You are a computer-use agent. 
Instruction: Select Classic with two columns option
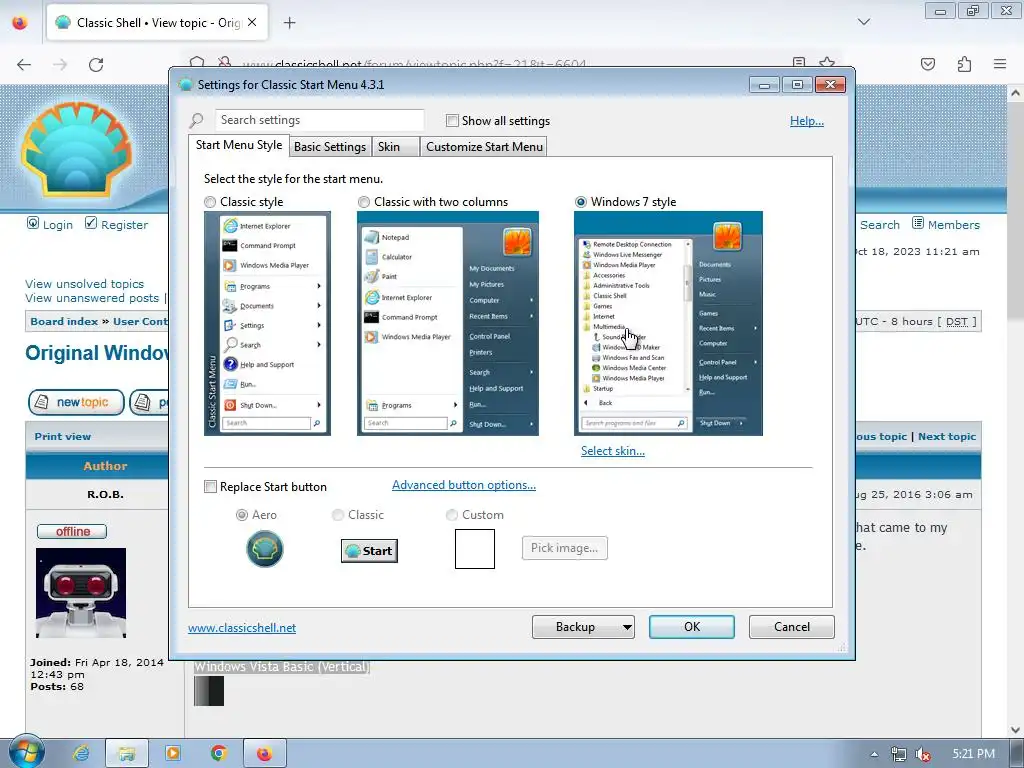click(x=364, y=202)
